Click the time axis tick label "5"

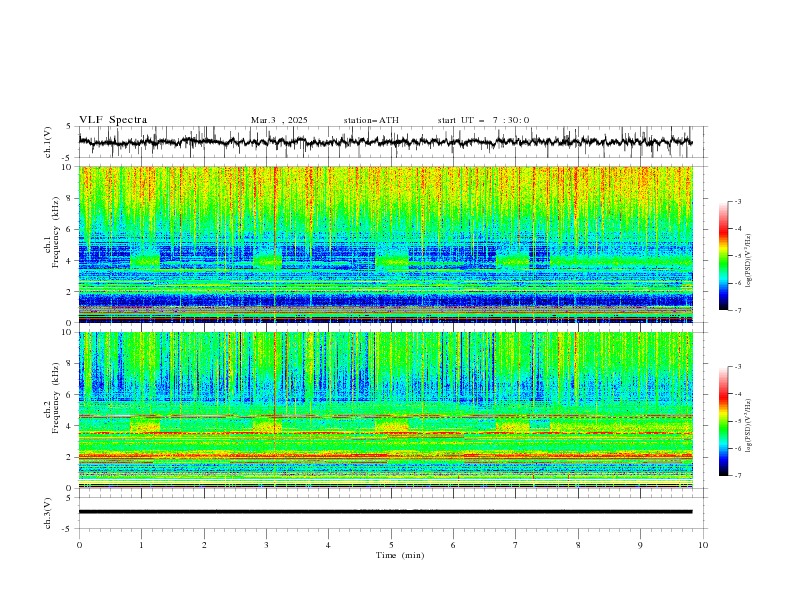pyautogui.click(x=391, y=545)
